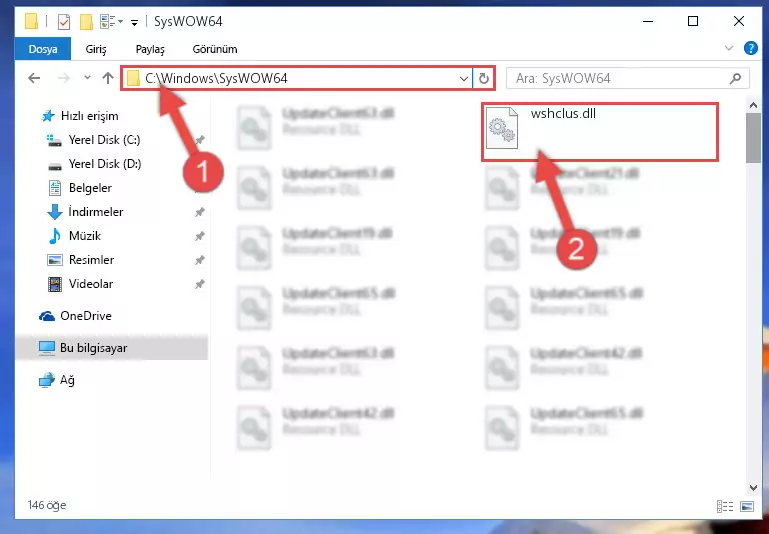The image size is (769, 534).
Task: Click the wshclus.dll gear file icon
Action: point(502,128)
